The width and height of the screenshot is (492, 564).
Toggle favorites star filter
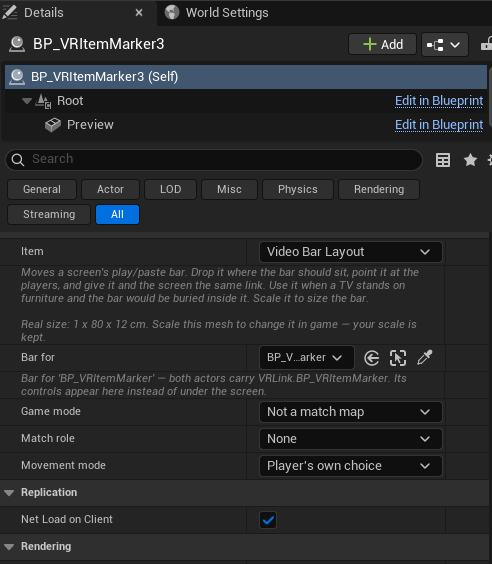click(x=470, y=160)
